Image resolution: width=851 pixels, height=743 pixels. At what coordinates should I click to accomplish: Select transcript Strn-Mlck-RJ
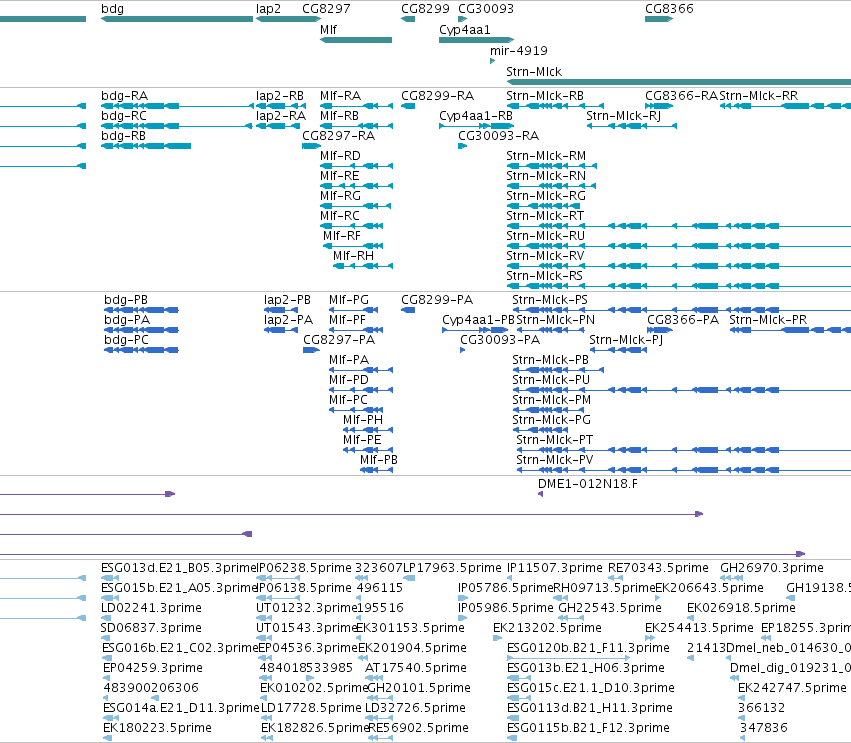624,116
